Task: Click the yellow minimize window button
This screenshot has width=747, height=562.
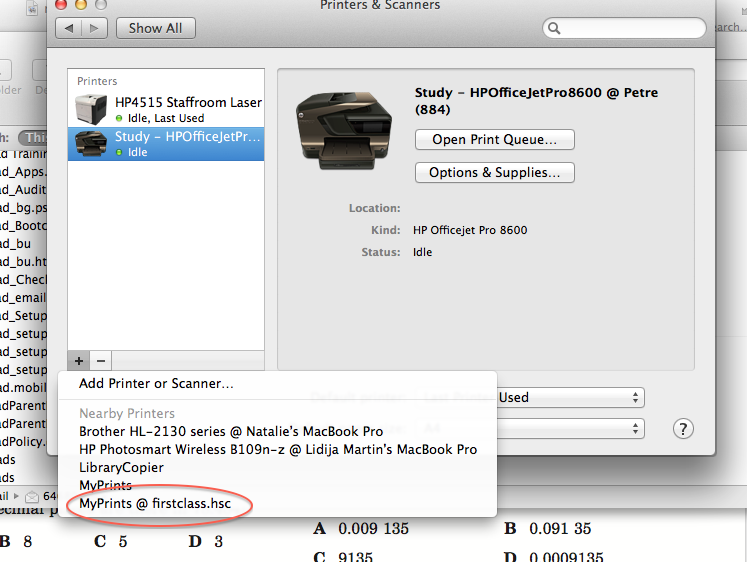Action: point(81,4)
